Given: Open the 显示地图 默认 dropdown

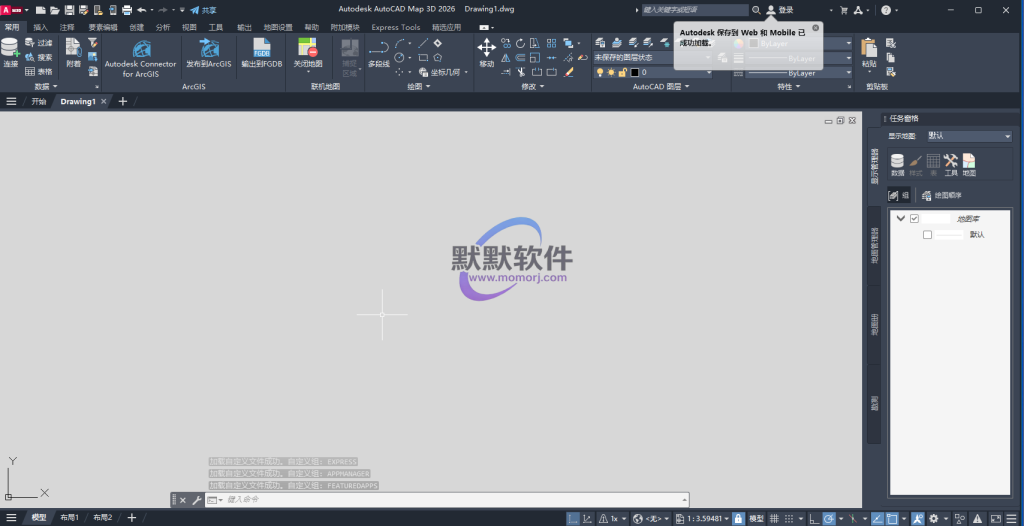Looking at the screenshot, I should click(x=968, y=136).
